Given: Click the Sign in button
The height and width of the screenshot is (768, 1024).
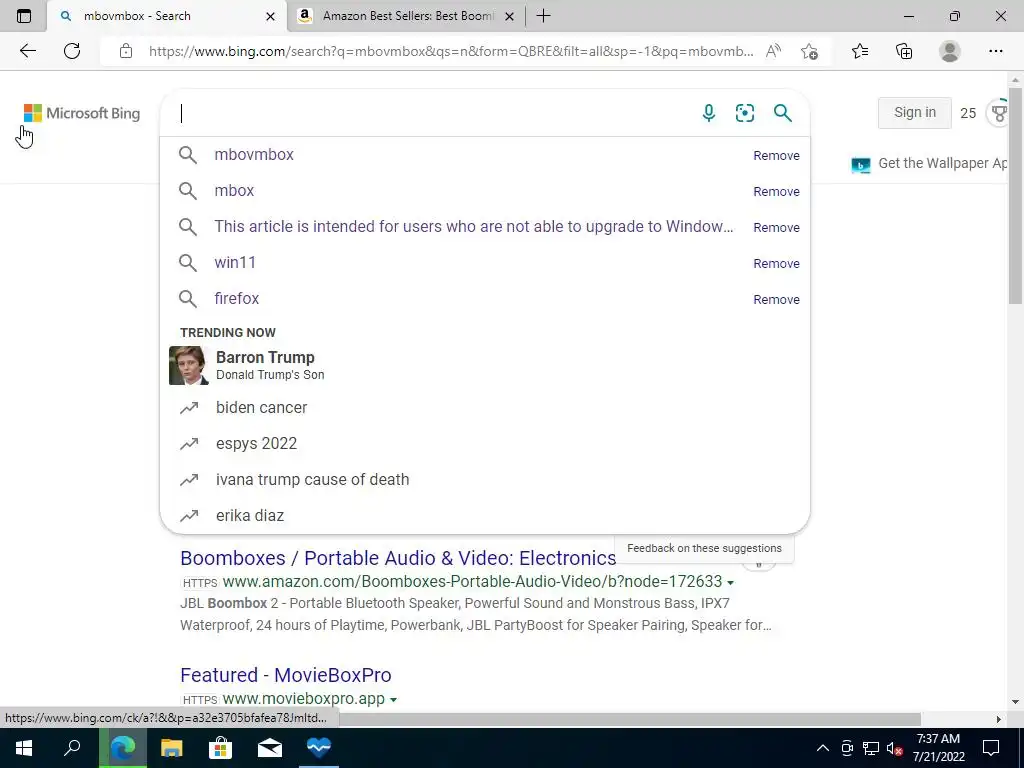Looking at the screenshot, I should 914,112.
